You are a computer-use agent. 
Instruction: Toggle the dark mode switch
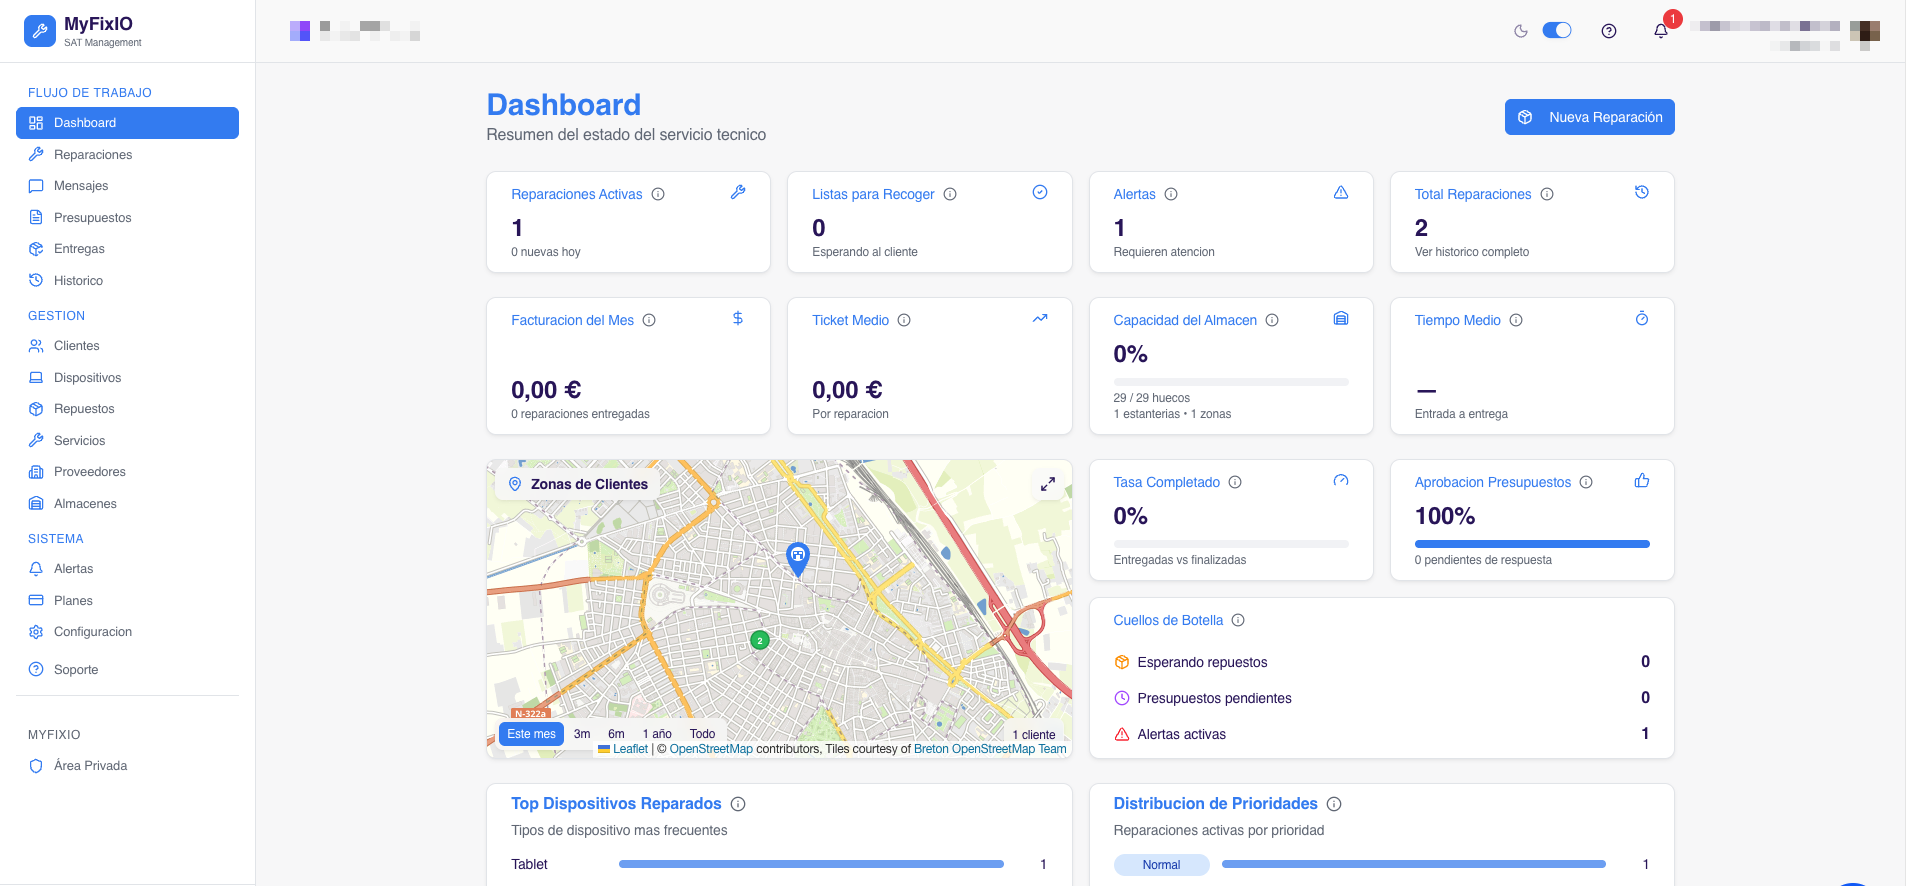click(1557, 30)
